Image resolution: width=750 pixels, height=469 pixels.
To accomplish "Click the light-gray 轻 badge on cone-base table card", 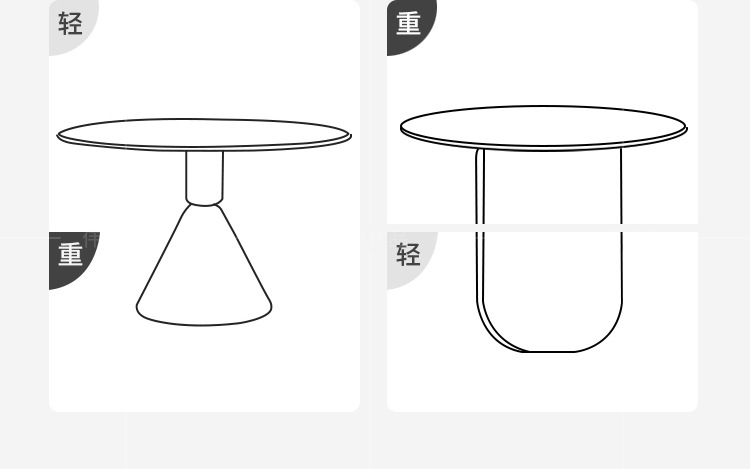I will (70, 24).
